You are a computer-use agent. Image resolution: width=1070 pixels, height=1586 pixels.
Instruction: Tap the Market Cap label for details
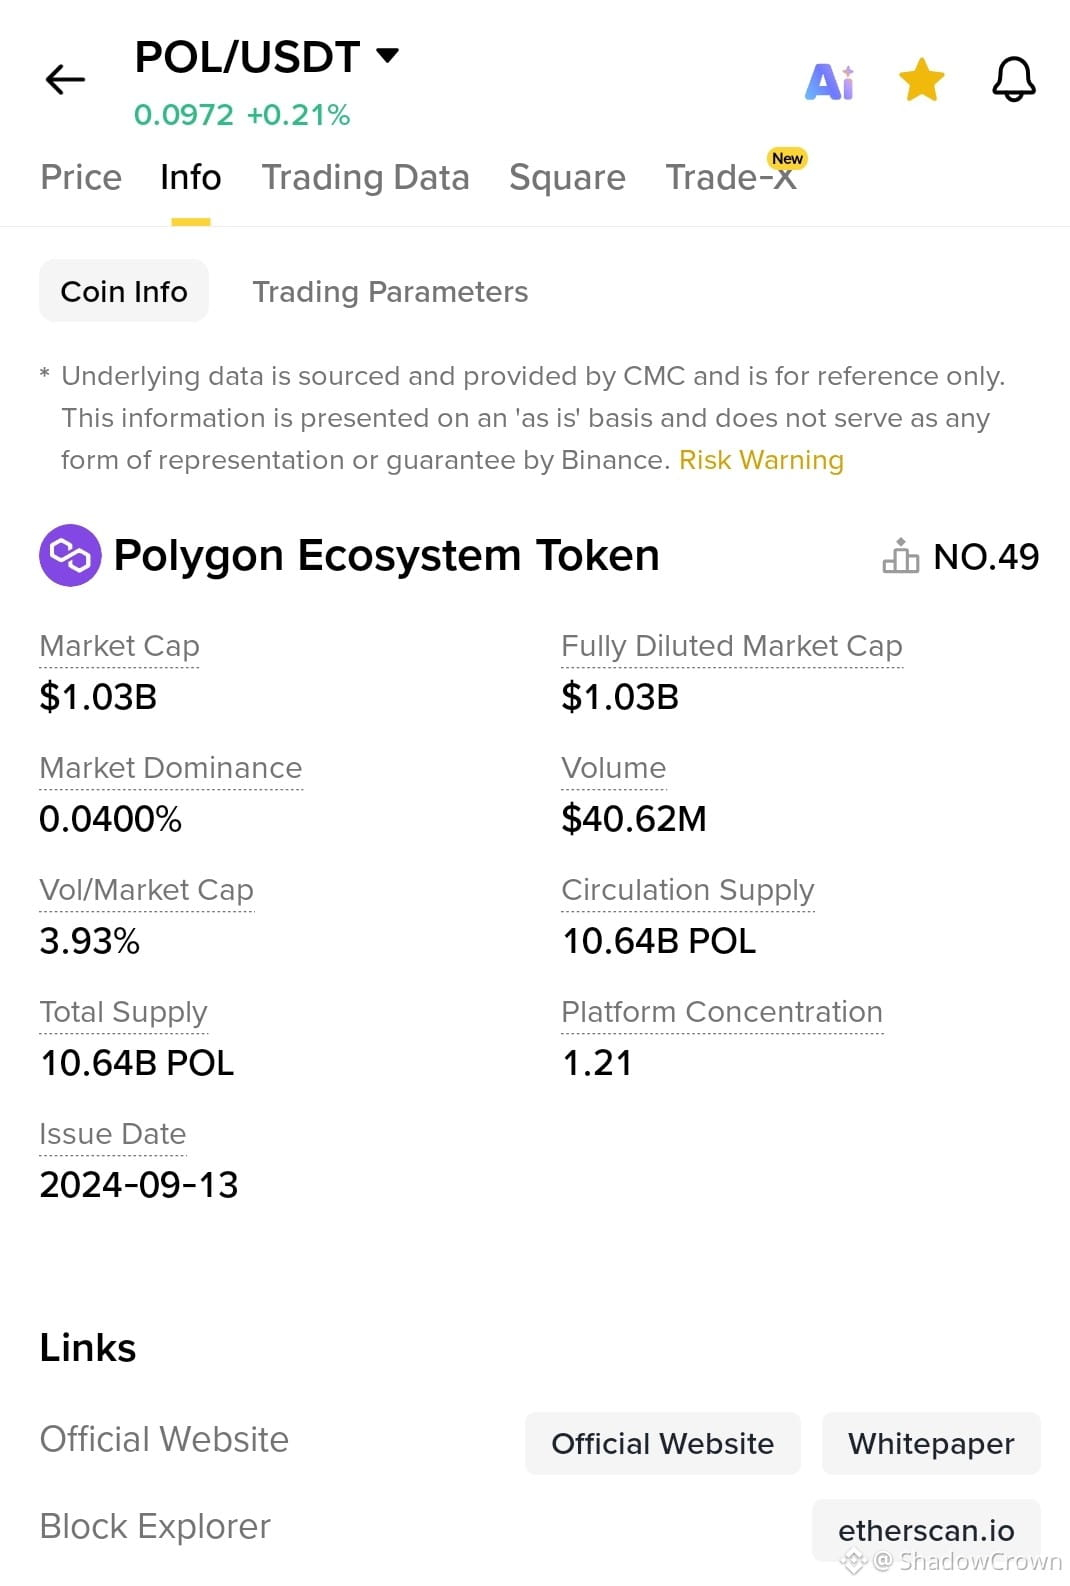coord(119,646)
